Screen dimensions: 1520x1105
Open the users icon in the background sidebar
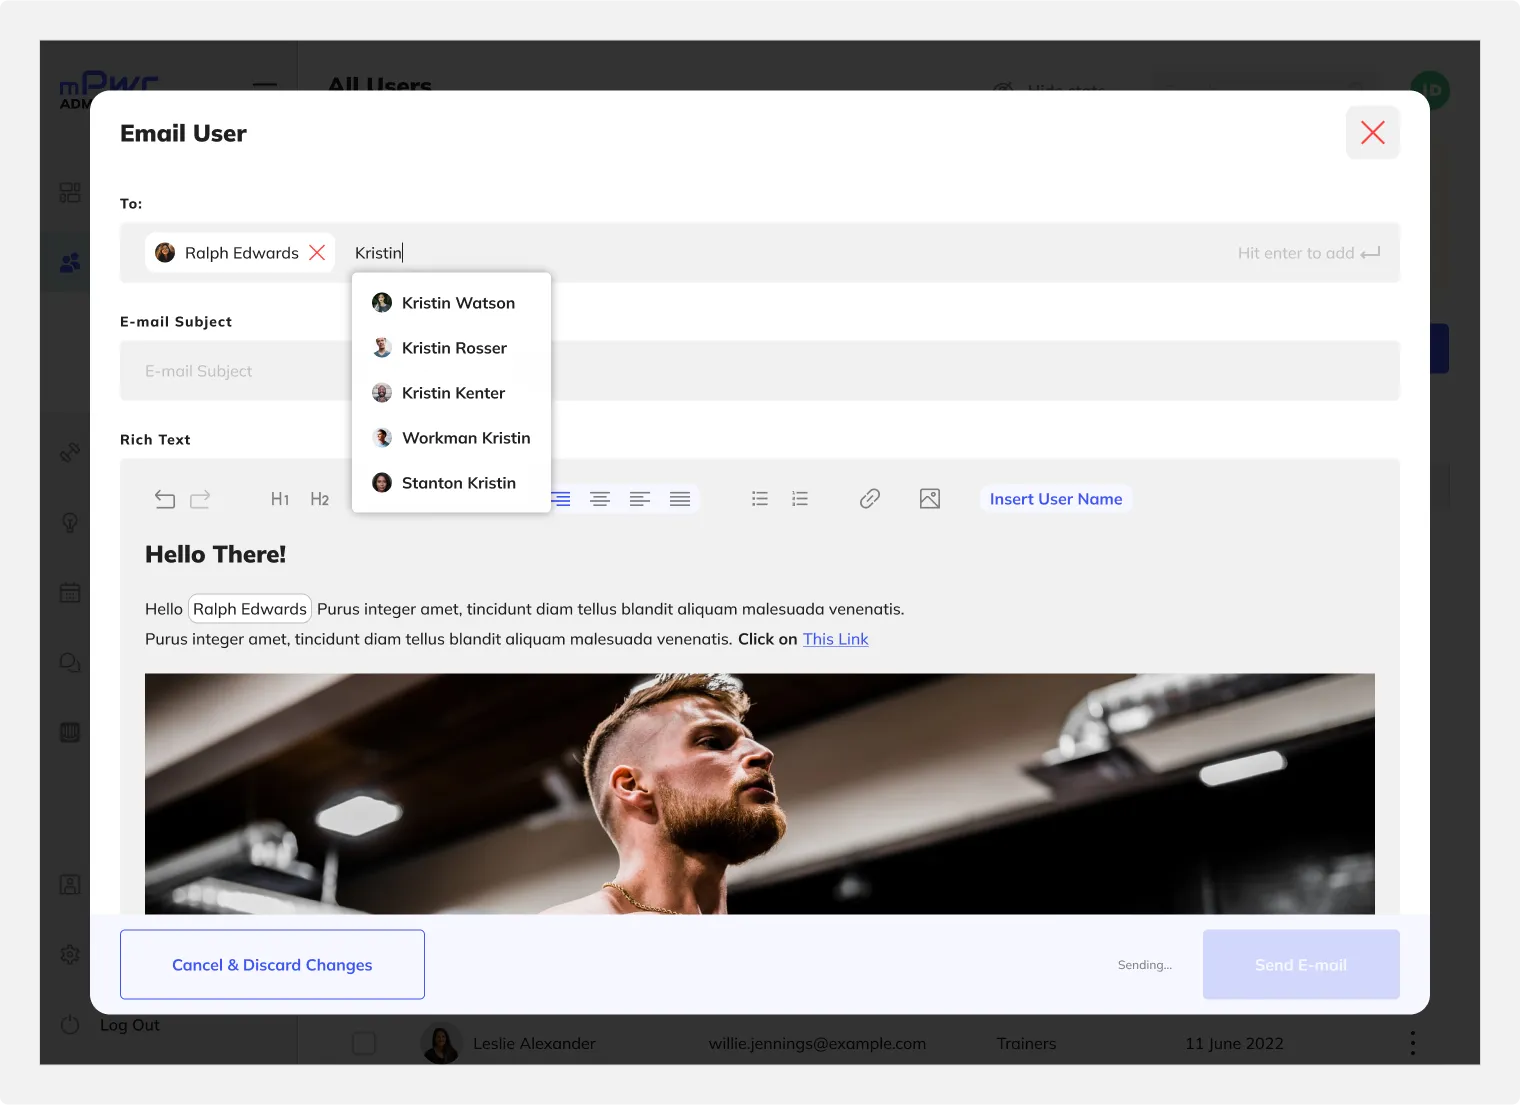coord(70,263)
